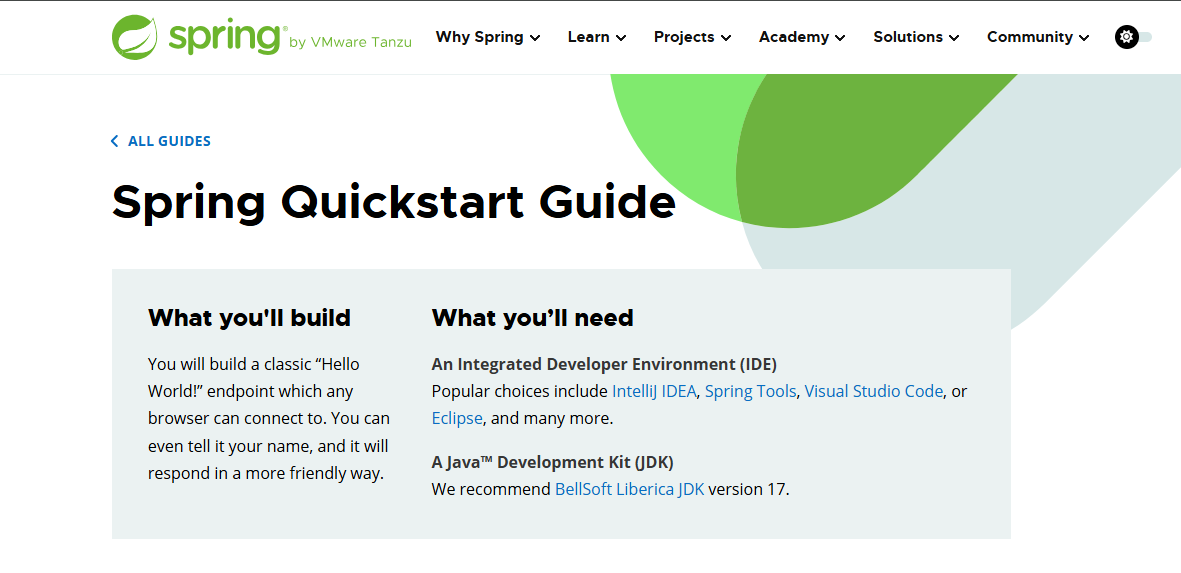Open the Visual Studio Code link

coord(874,392)
